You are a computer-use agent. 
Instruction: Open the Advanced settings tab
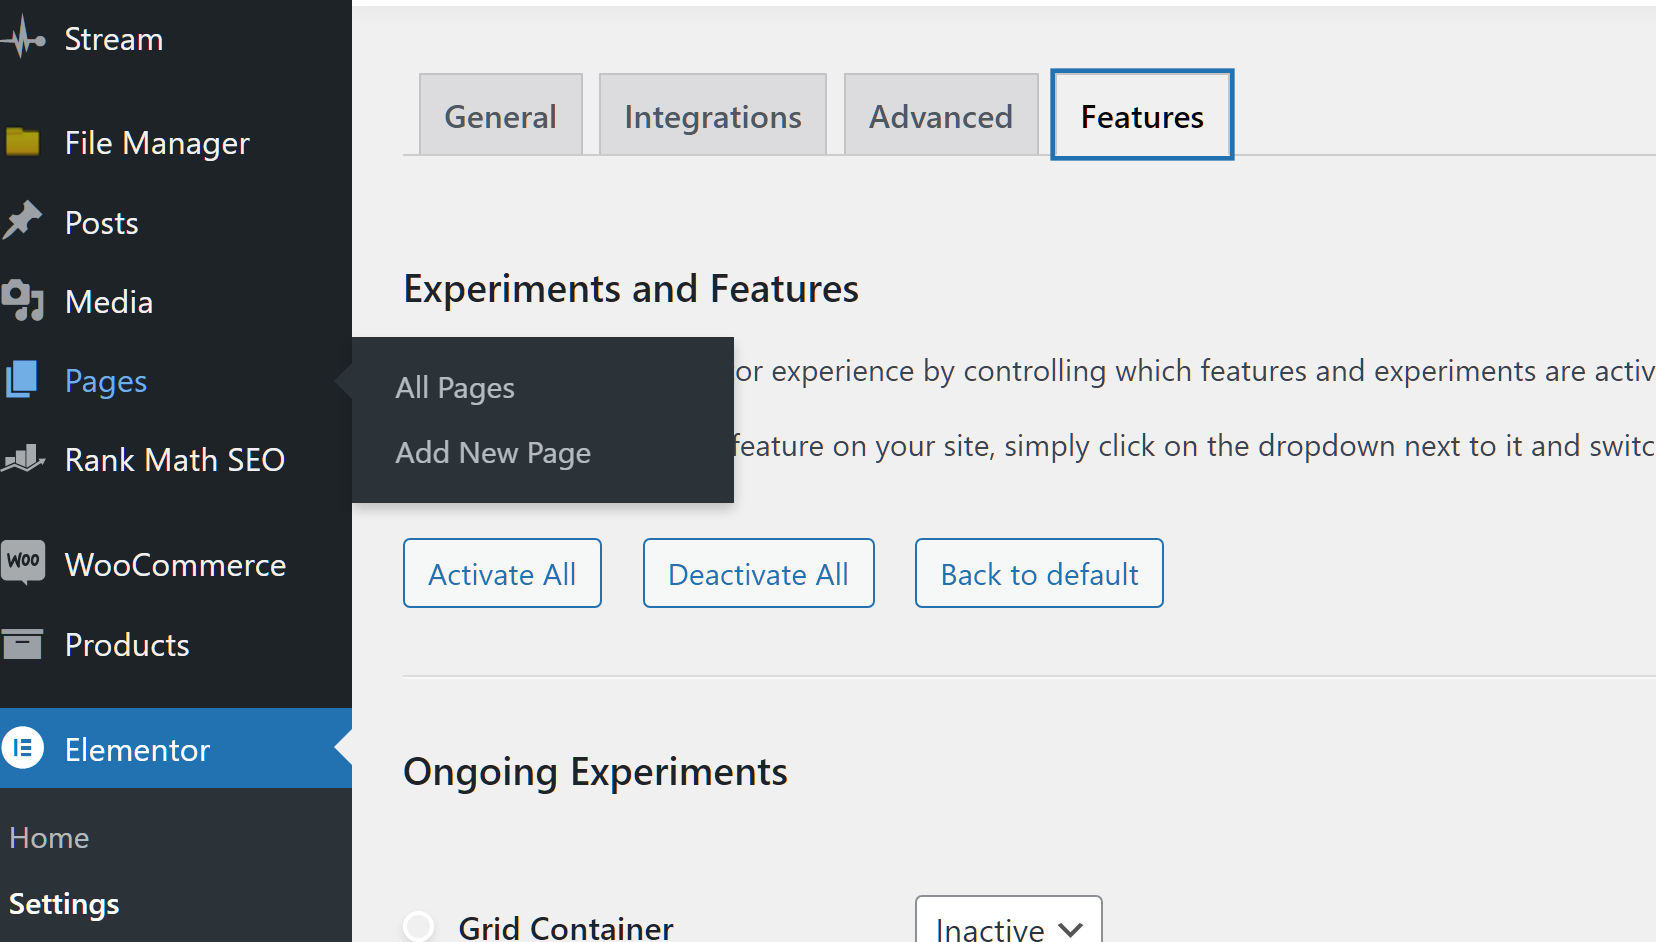point(940,116)
